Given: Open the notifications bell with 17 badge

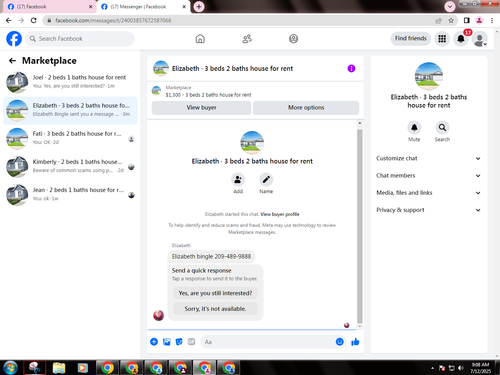Looking at the screenshot, I should (x=461, y=39).
